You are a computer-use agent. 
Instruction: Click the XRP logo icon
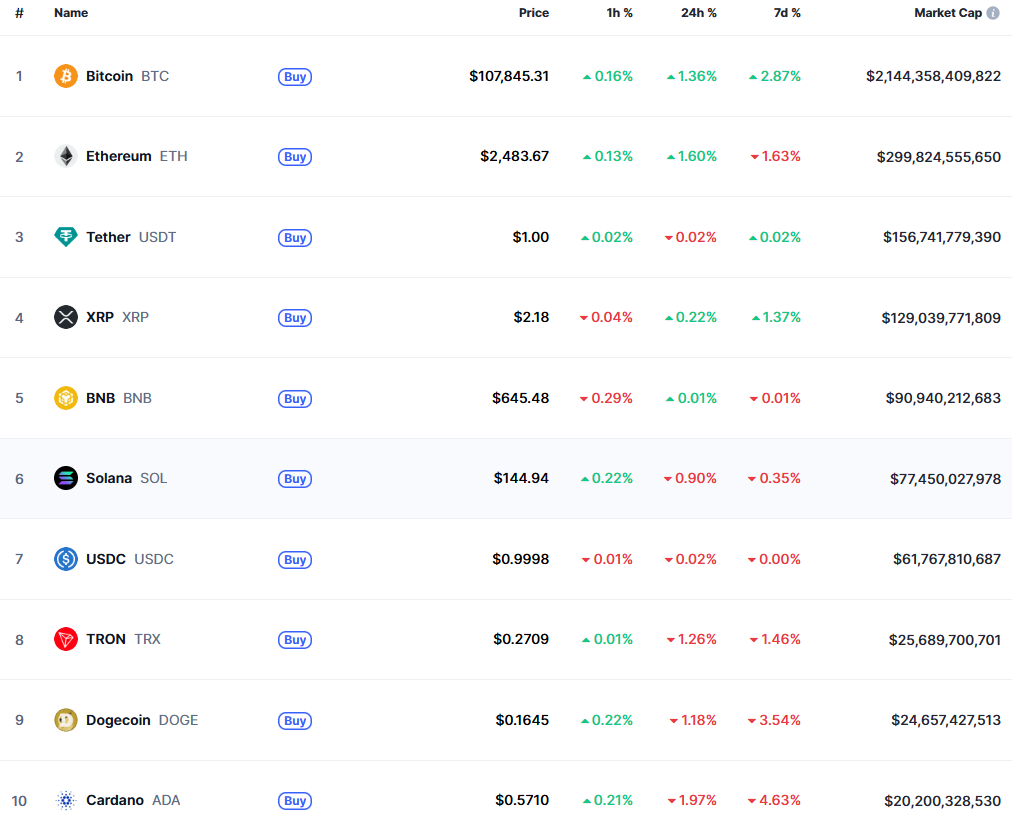[x=65, y=317]
